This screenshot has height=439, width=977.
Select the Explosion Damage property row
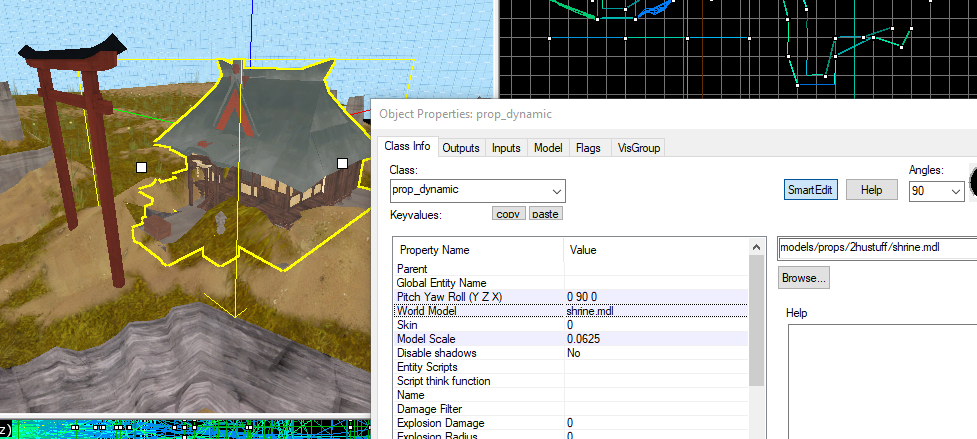[x=571, y=423]
